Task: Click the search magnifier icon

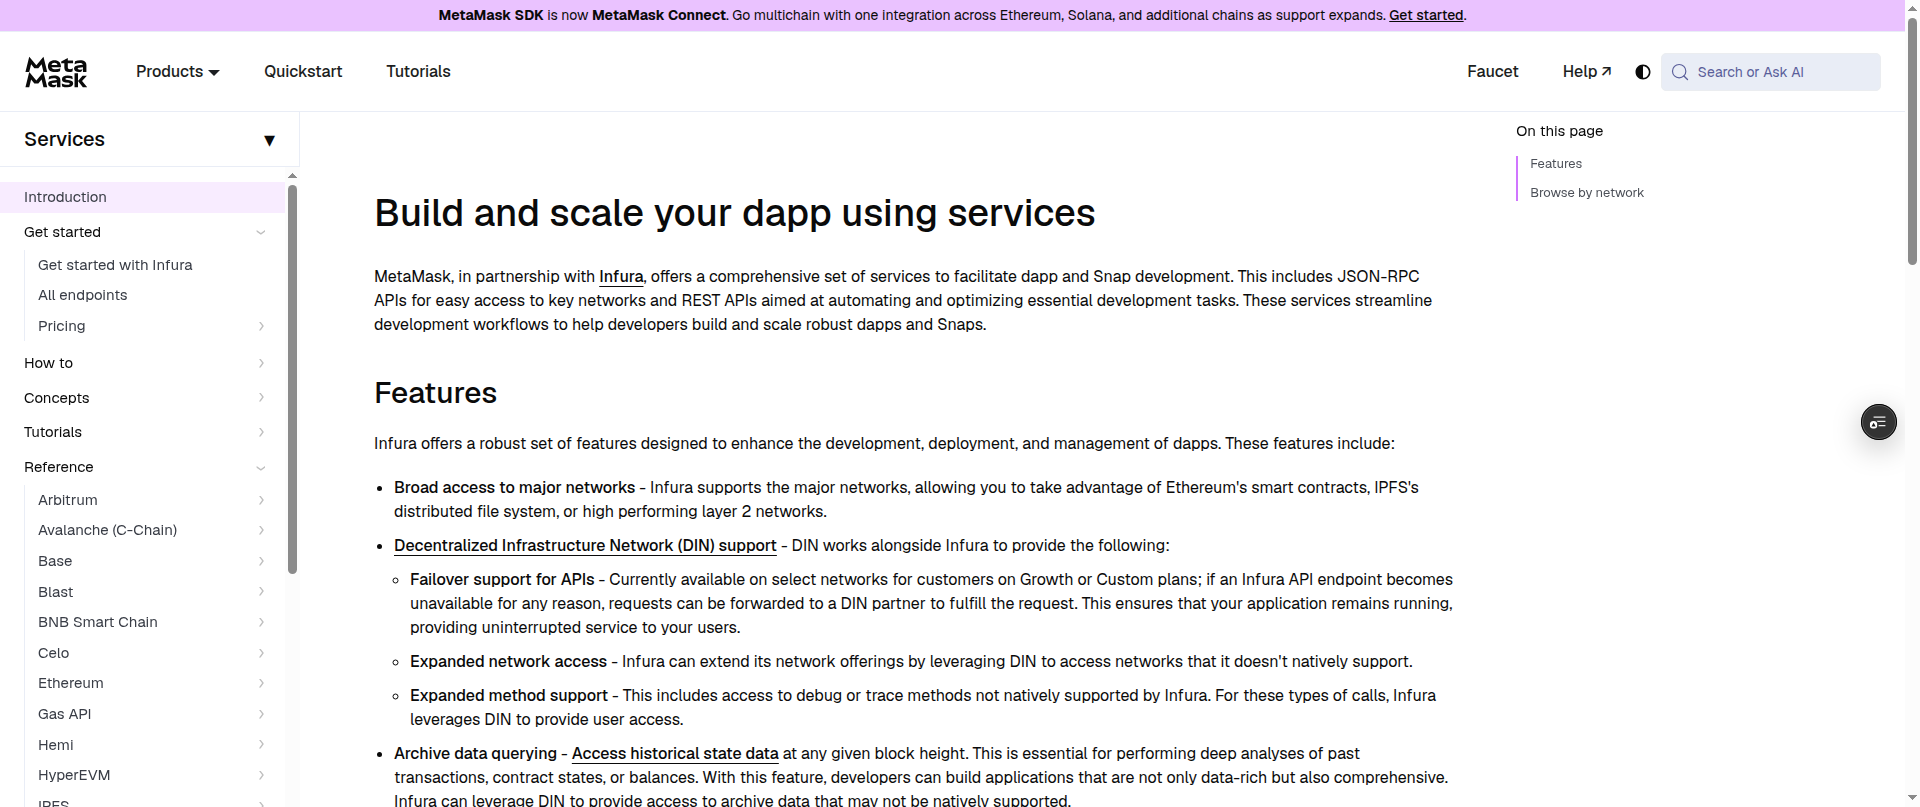Action: 1680,72
